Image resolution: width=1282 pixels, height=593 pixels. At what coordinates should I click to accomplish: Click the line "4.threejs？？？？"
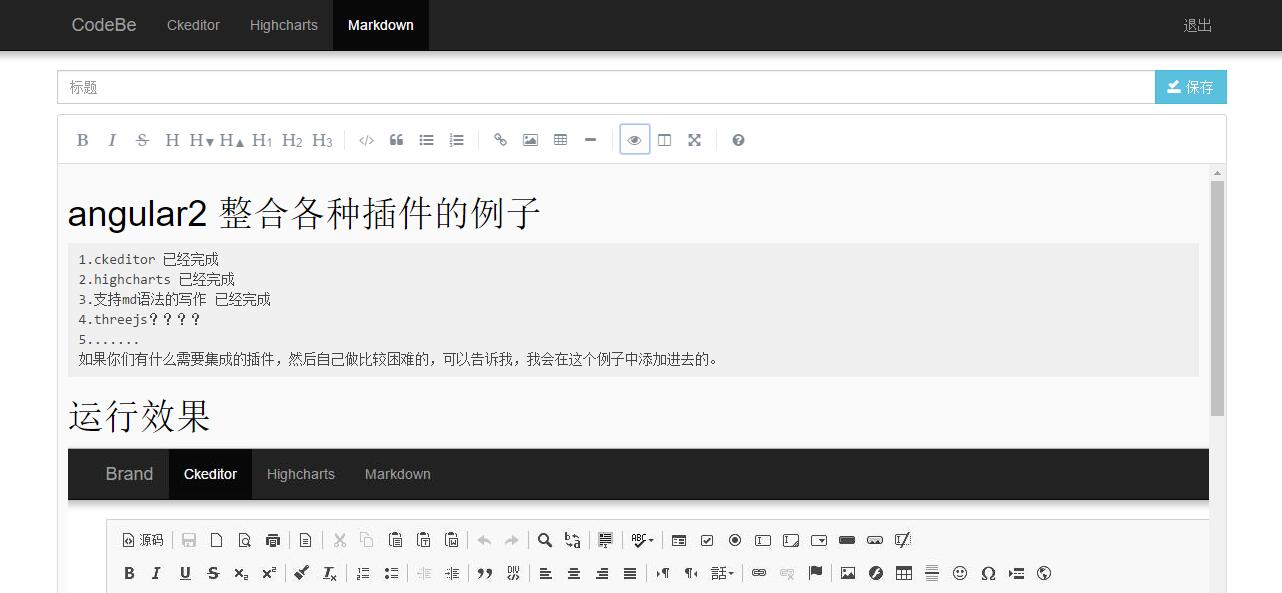[x=140, y=319]
